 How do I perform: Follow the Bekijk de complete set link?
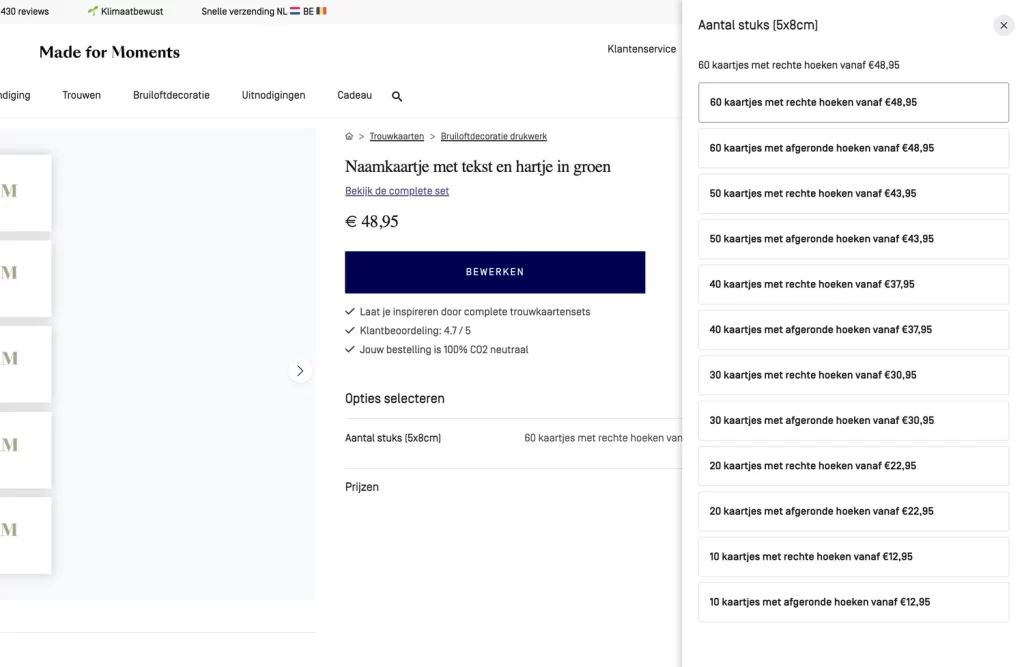[x=397, y=191]
